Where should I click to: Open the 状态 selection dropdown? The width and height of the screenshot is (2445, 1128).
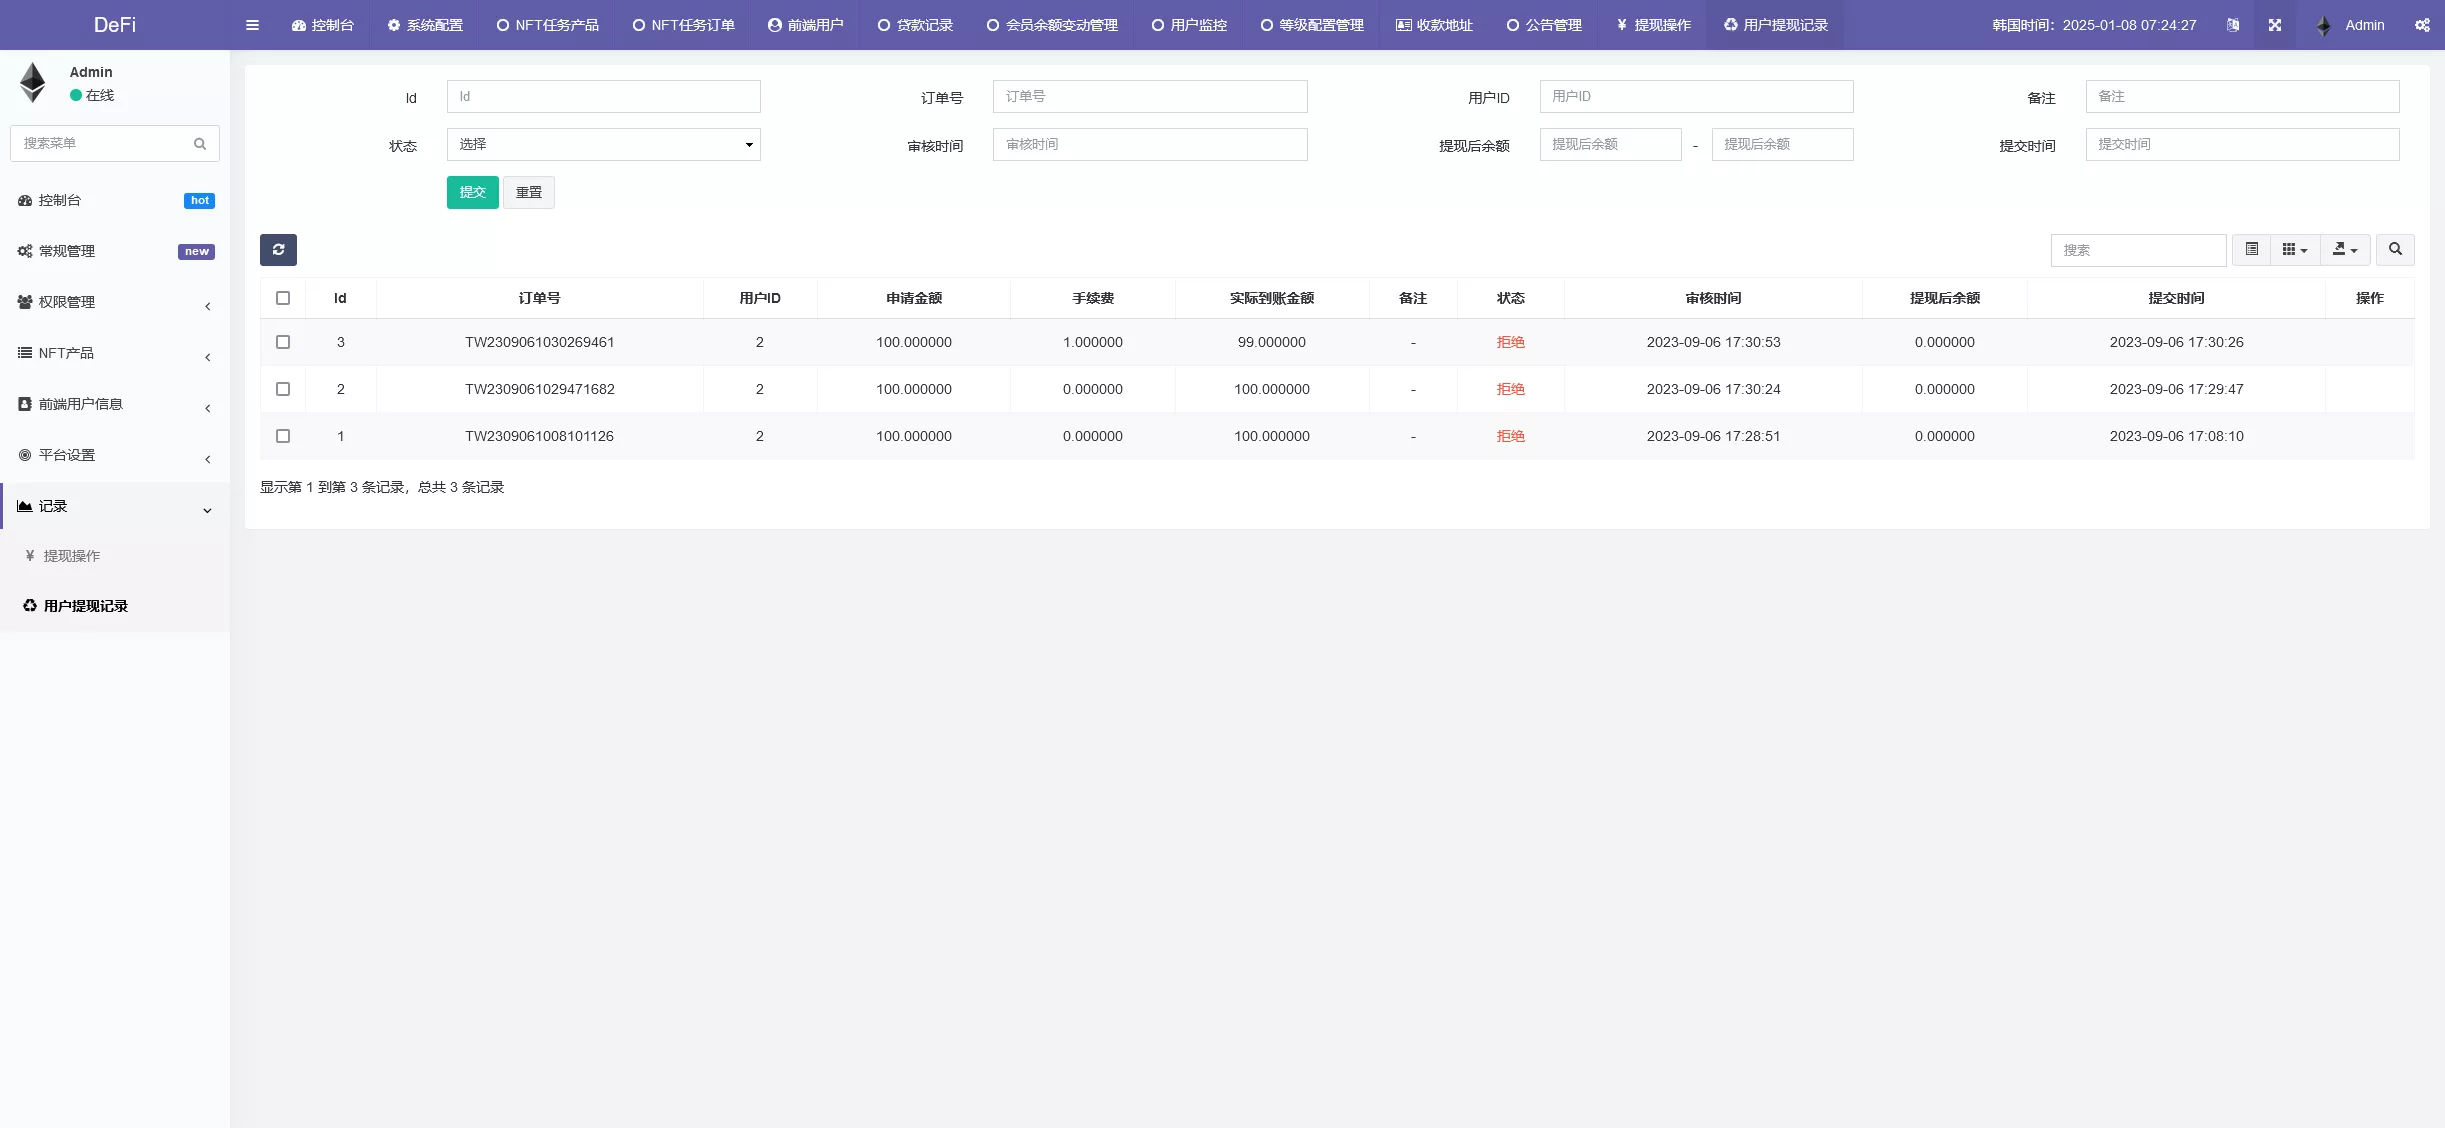click(603, 144)
